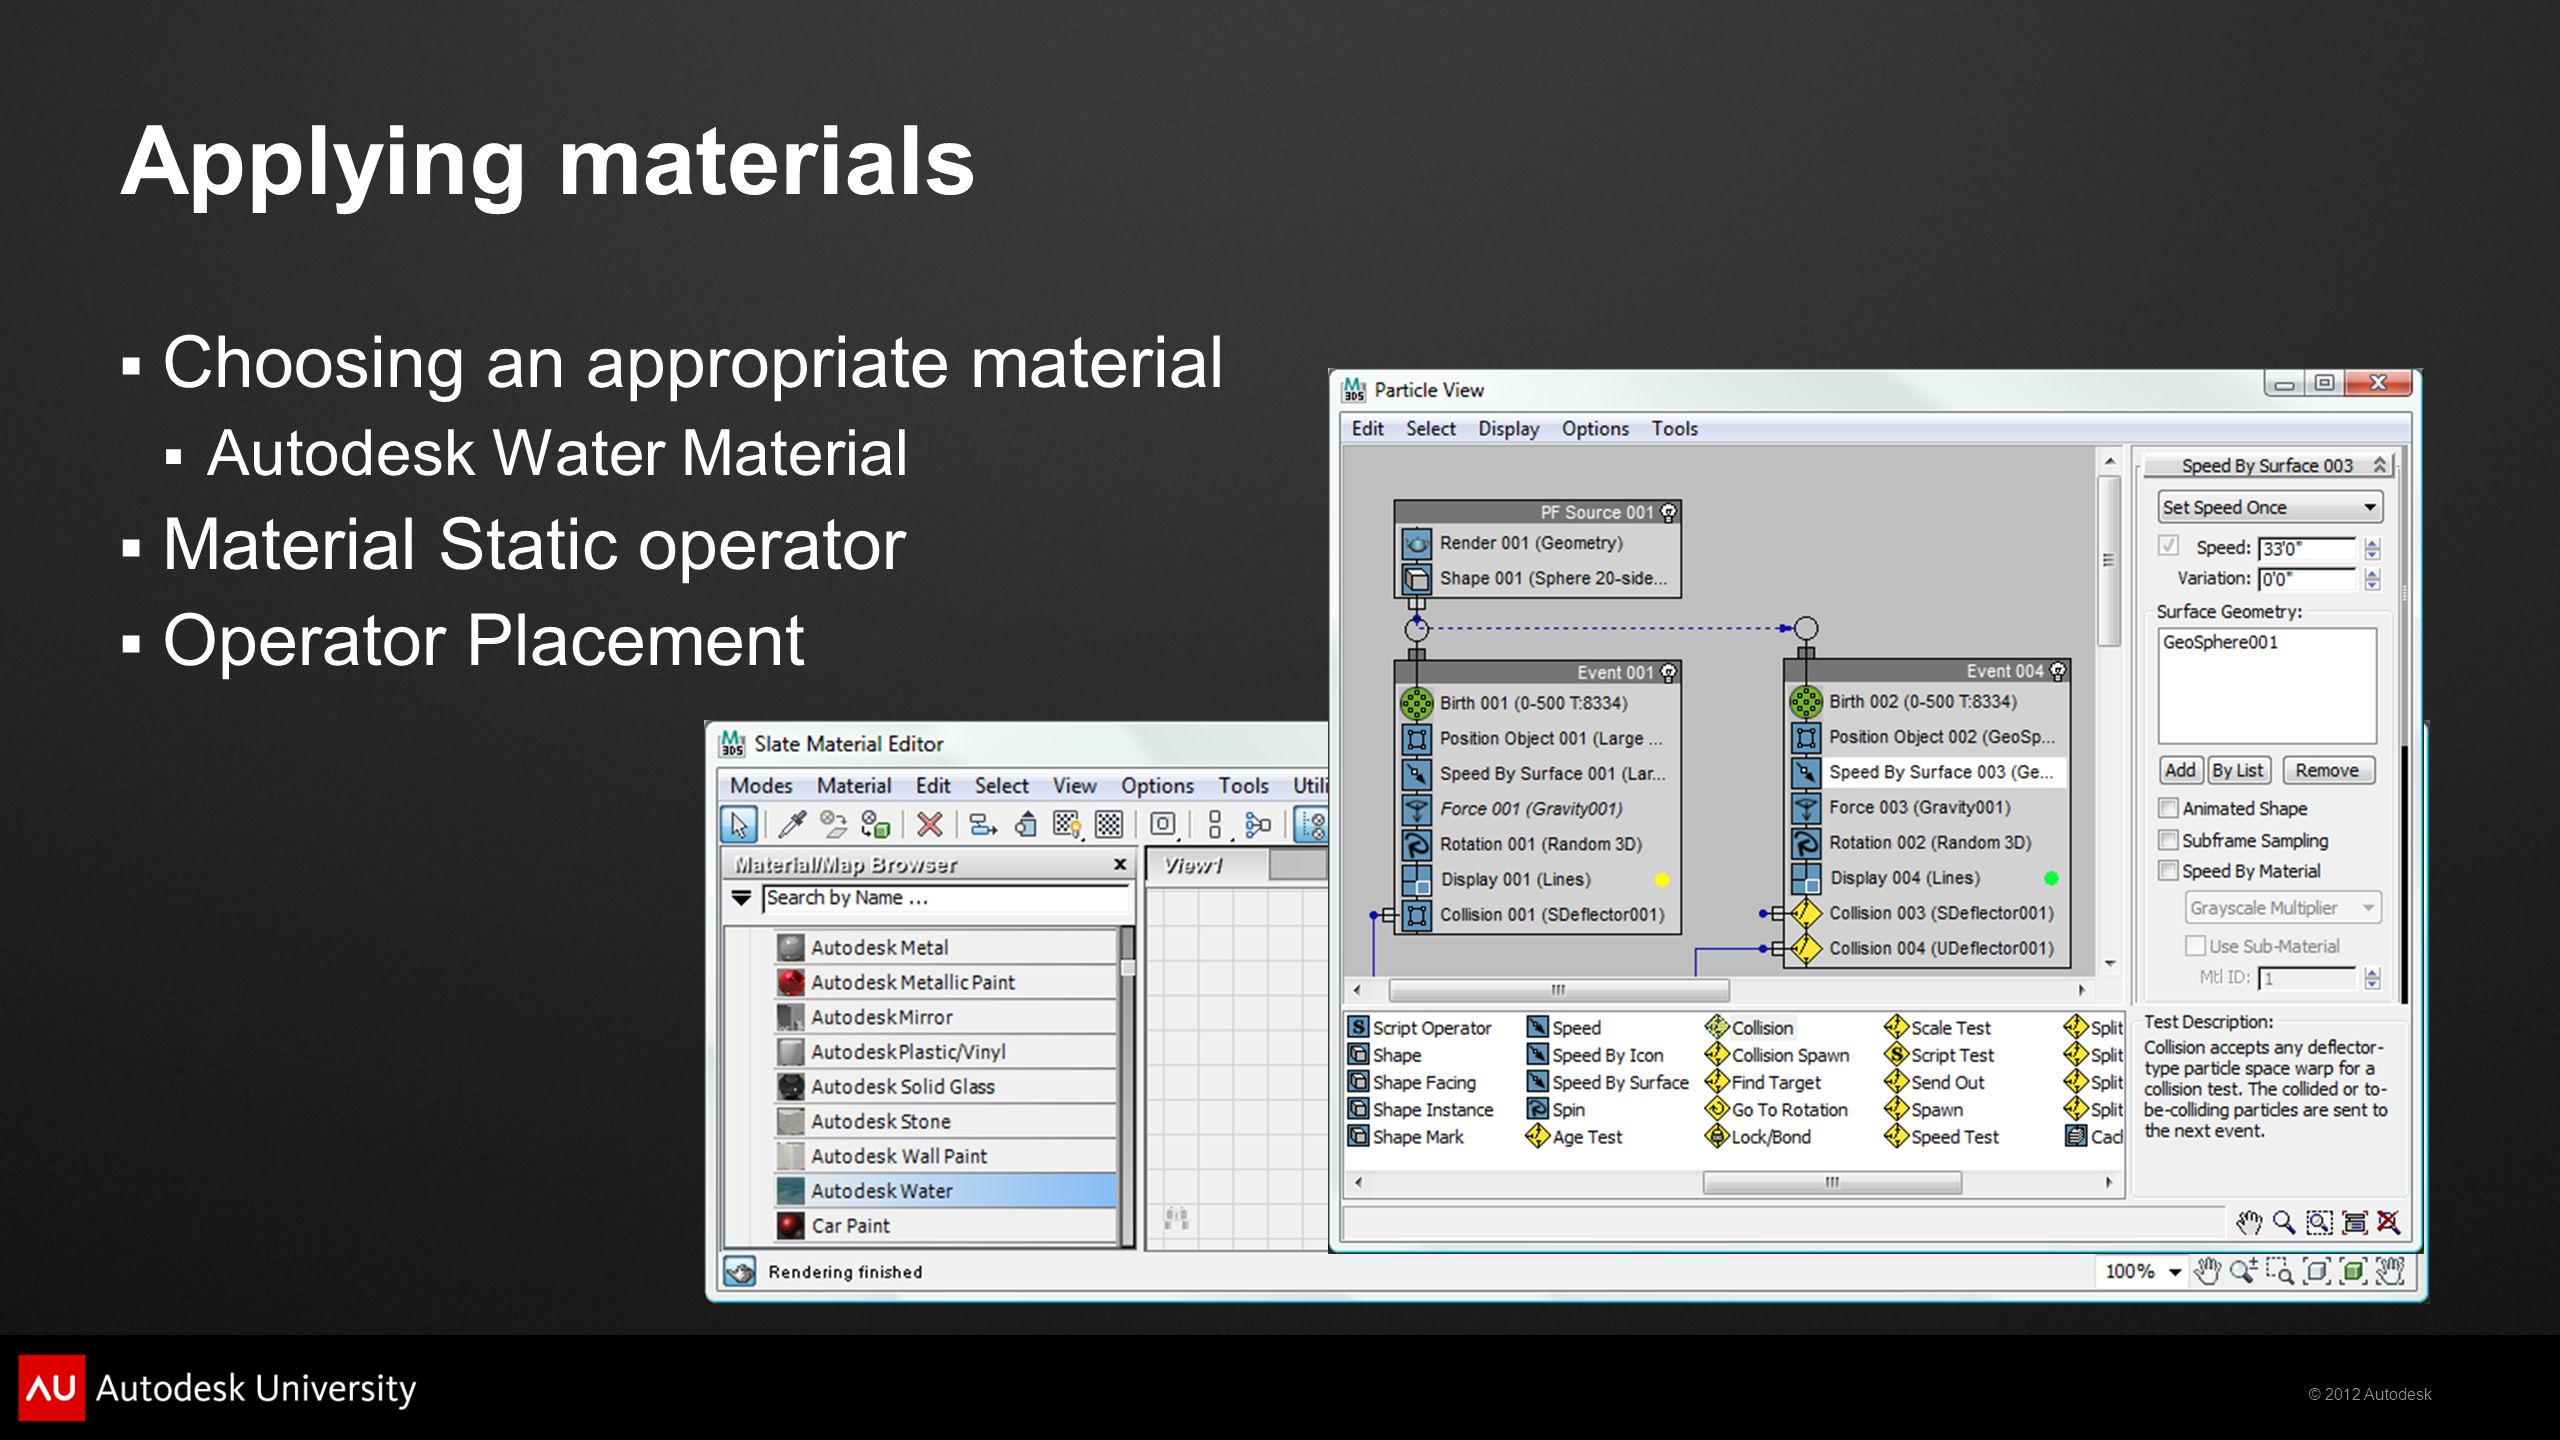Open Tools menu in Particle View

click(1674, 429)
